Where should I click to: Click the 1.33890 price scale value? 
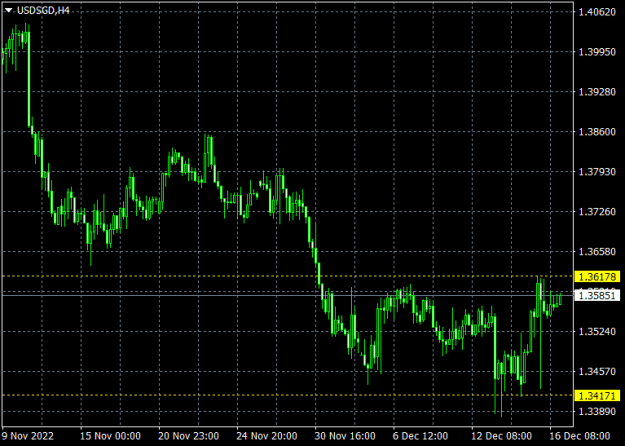coord(597,411)
